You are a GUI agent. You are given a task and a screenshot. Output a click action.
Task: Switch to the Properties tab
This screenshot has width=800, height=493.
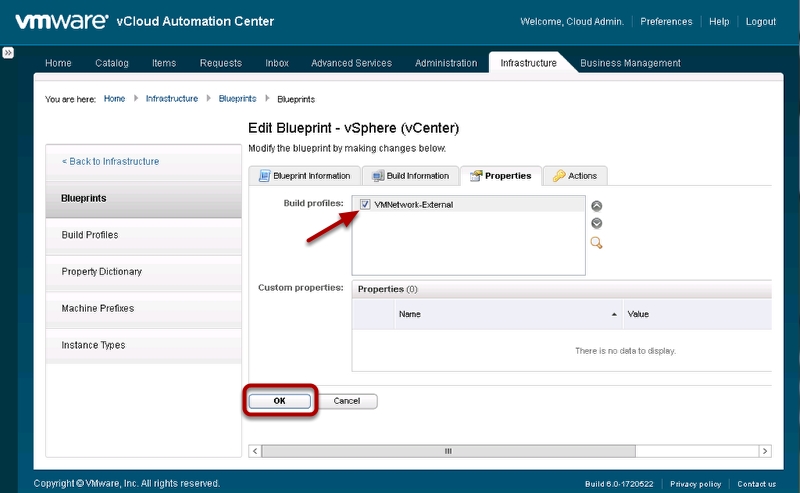[501, 176]
